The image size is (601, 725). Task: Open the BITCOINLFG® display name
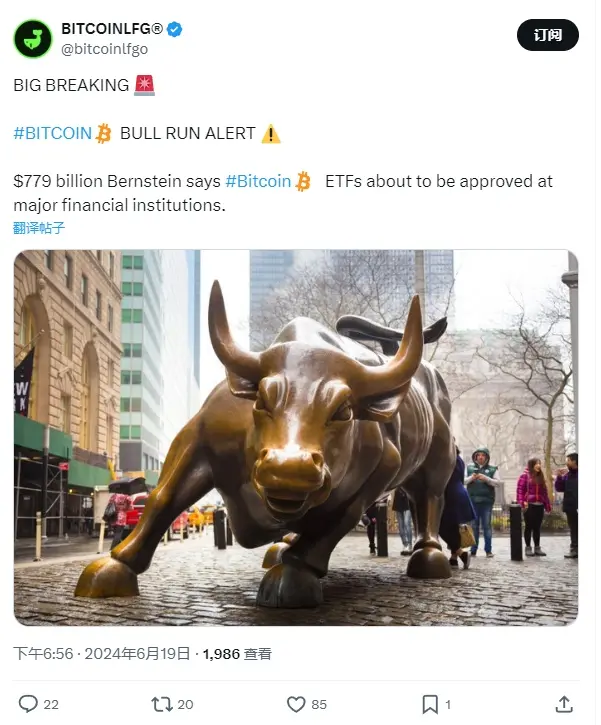[x=112, y=29]
